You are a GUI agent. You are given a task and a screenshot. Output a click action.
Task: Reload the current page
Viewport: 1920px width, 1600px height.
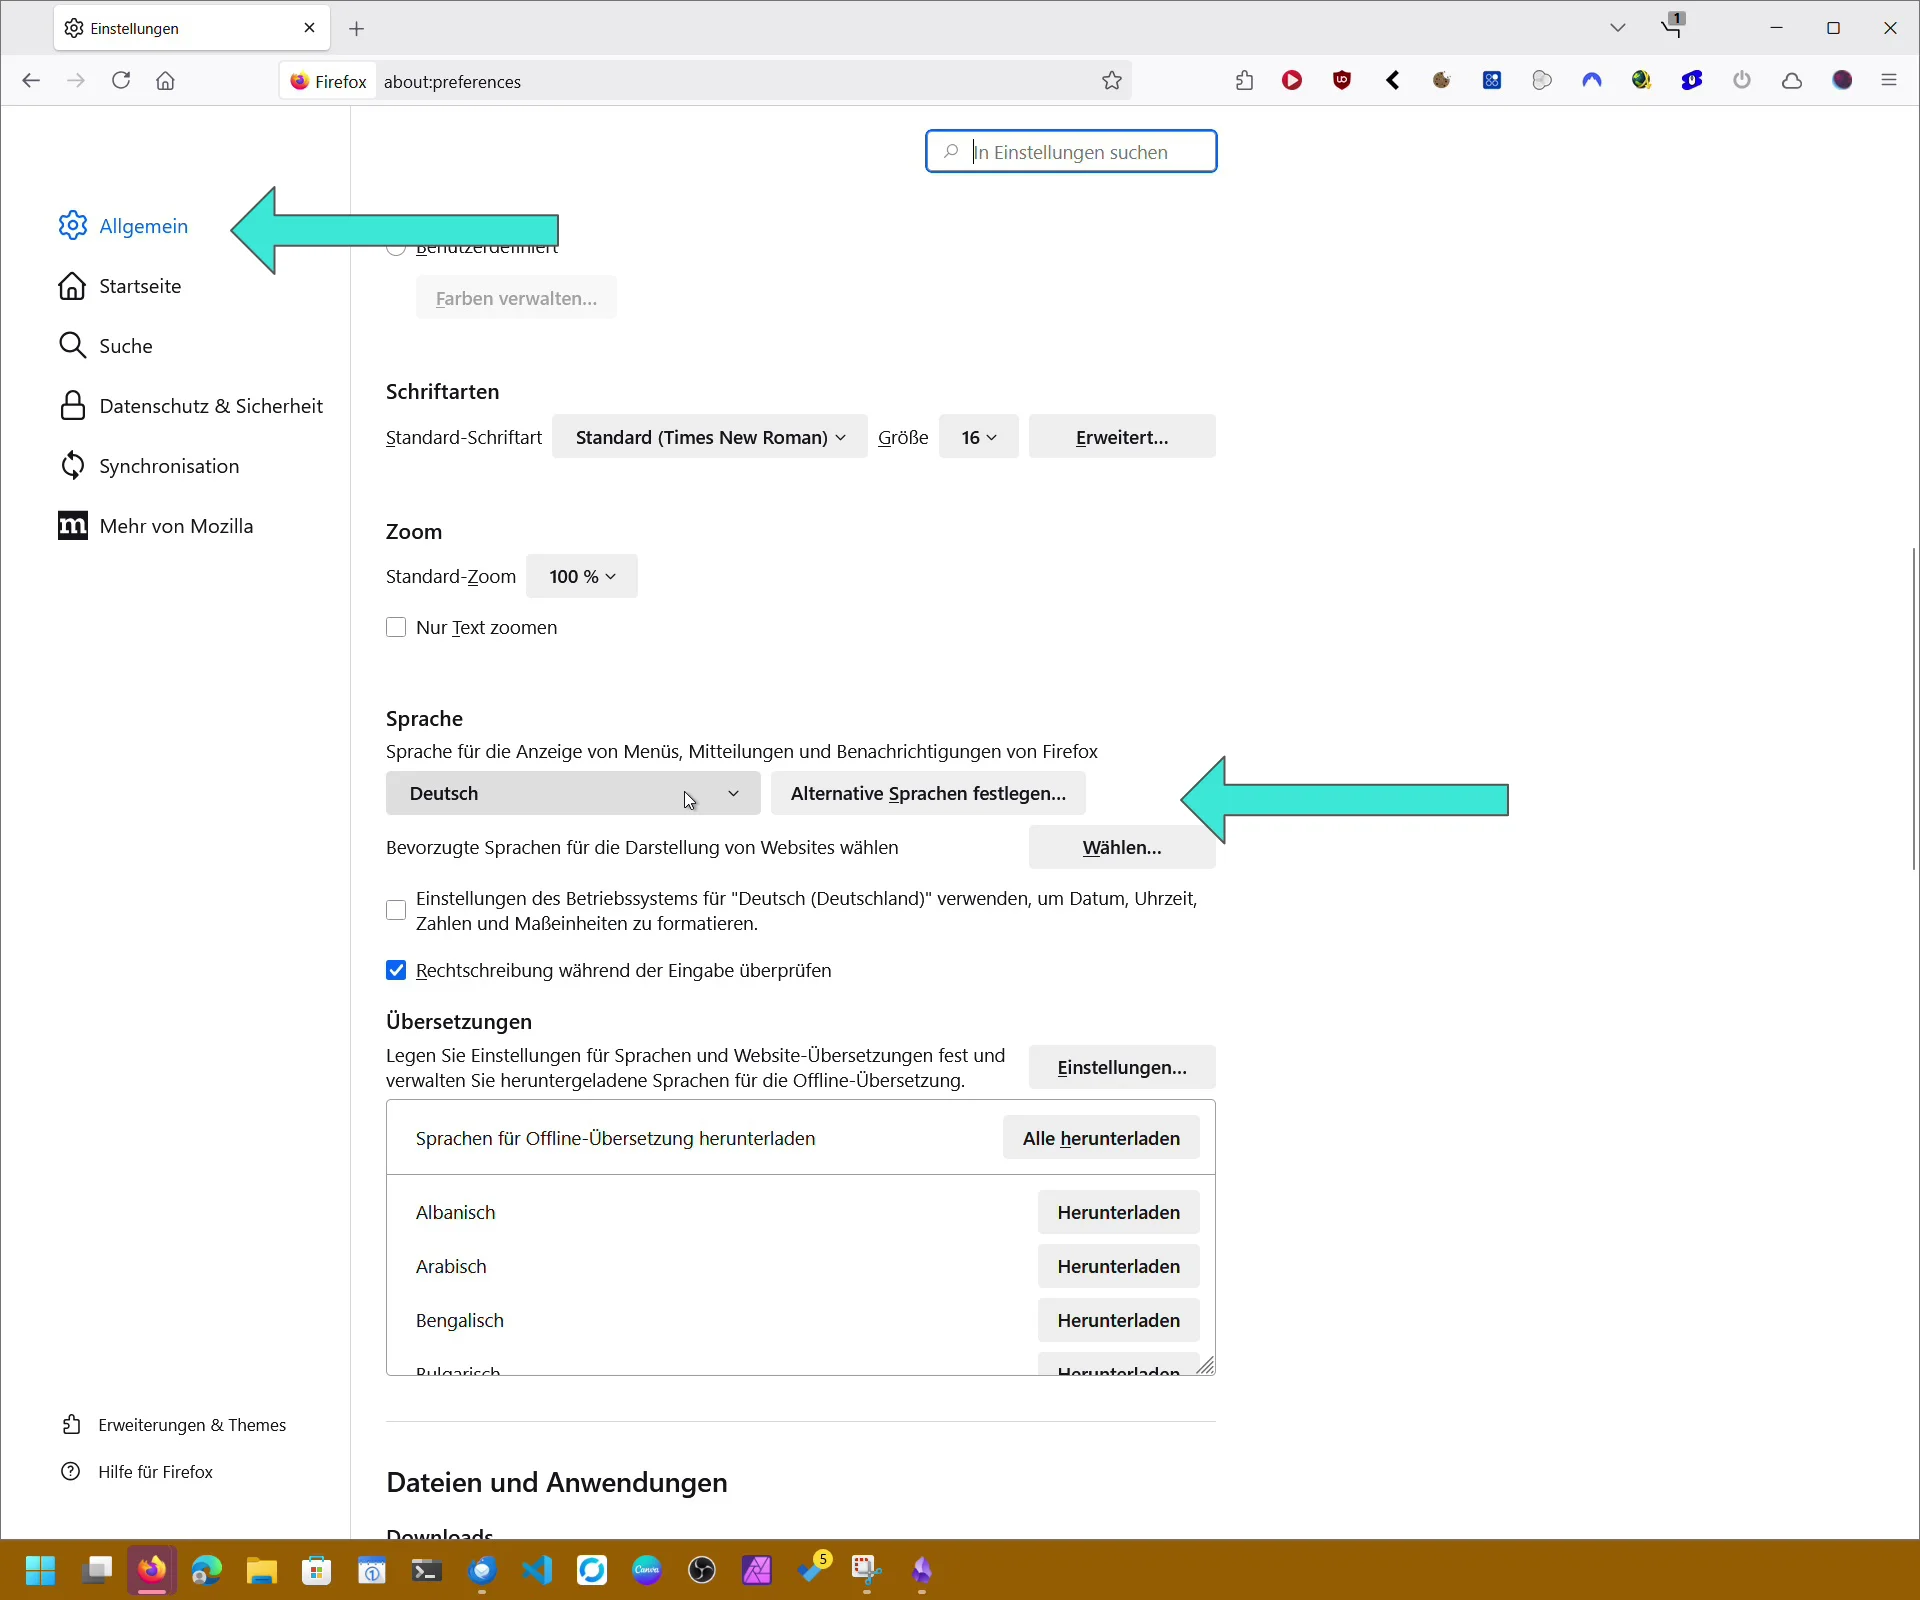tap(121, 81)
